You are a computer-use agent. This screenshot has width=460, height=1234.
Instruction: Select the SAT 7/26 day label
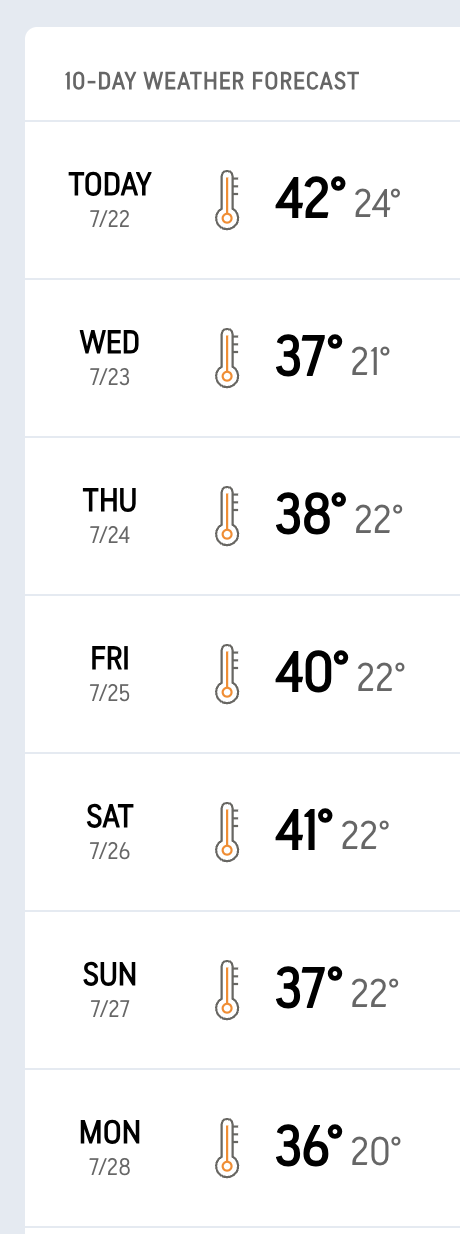(x=110, y=832)
